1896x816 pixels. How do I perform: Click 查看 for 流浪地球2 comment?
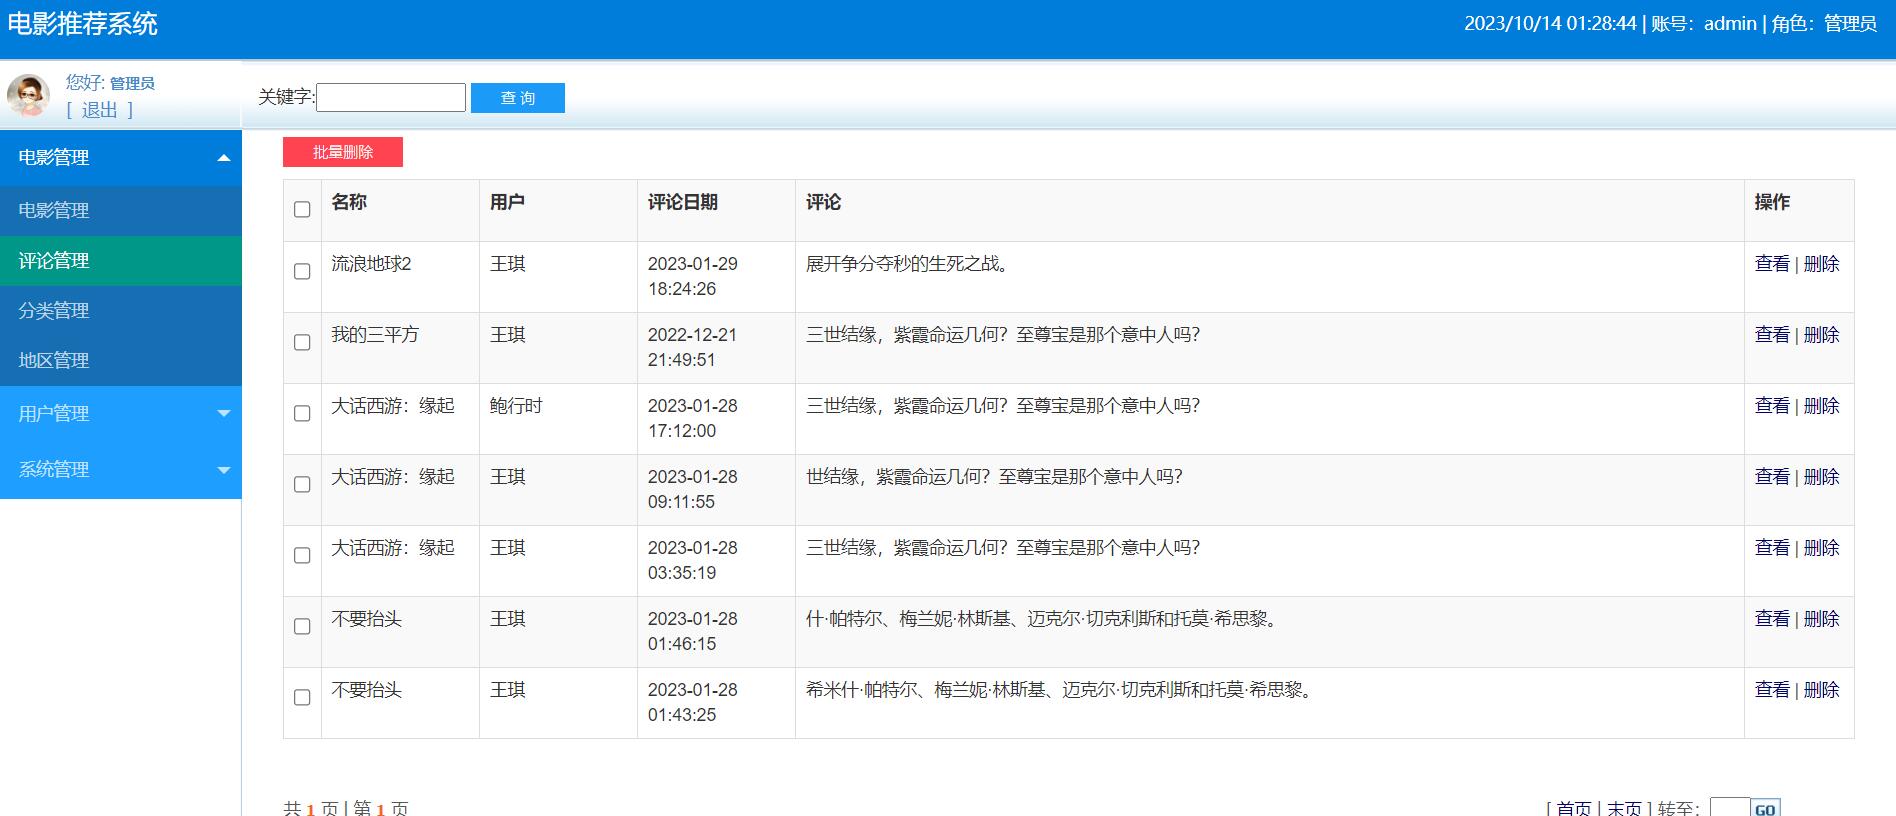tap(1772, 264)
